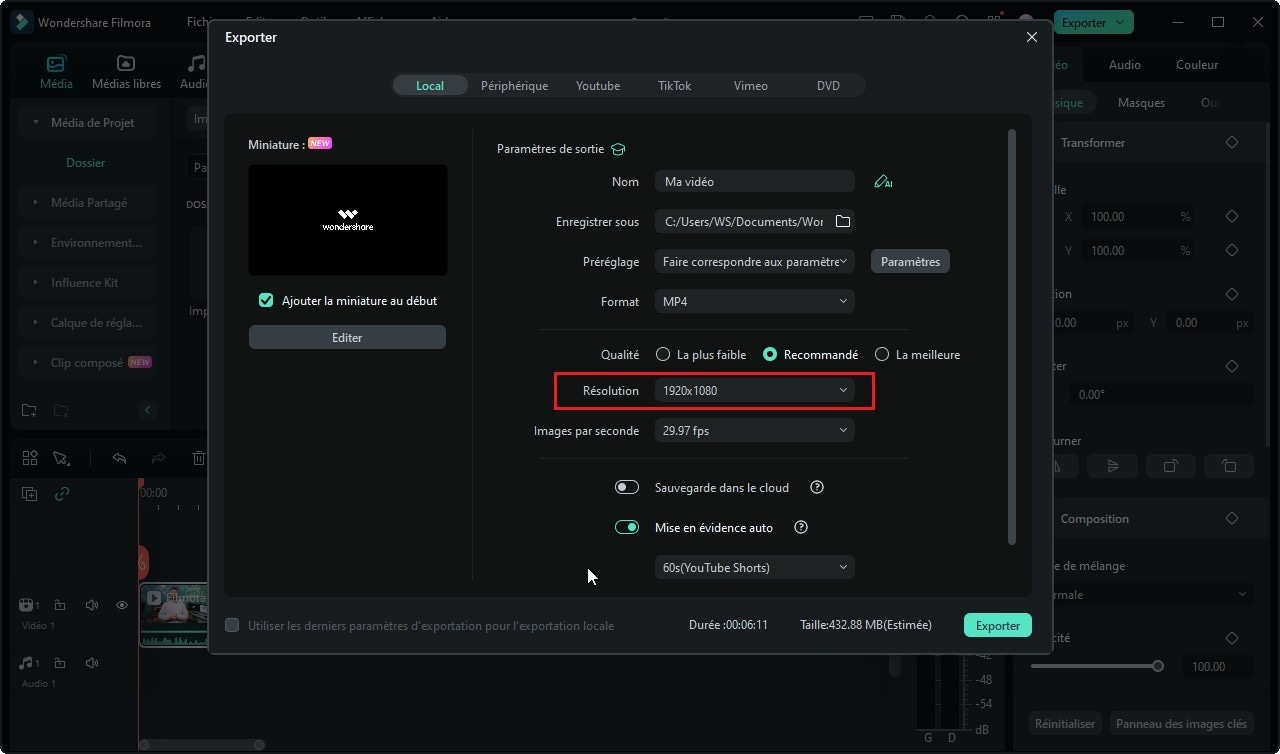Click the add track icon in timeline
This screenshot has width=1280, height=754.
[30, 494]
